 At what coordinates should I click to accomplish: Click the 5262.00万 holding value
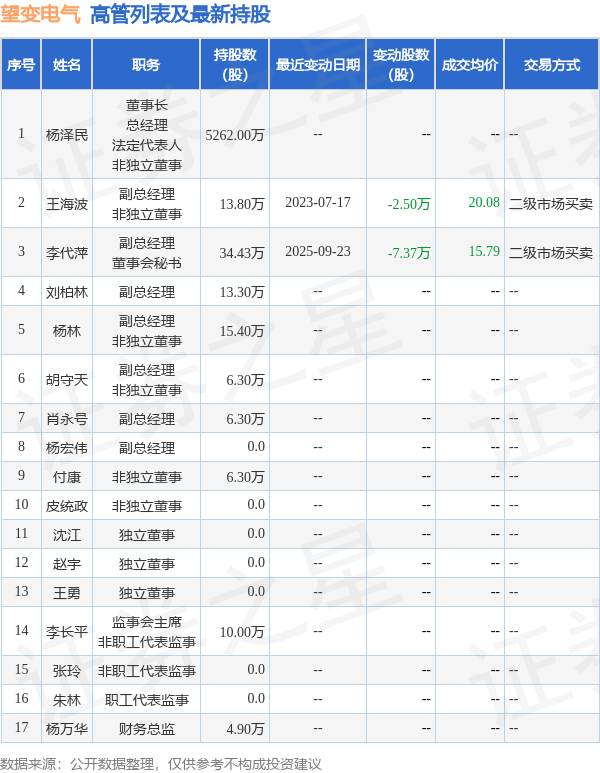[235, 135]
